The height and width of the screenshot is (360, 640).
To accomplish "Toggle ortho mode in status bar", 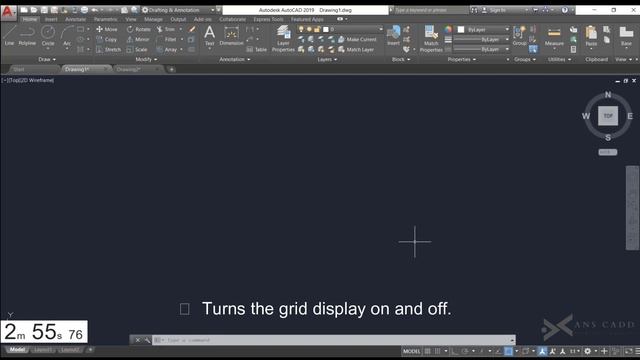I will coord(454,351).
